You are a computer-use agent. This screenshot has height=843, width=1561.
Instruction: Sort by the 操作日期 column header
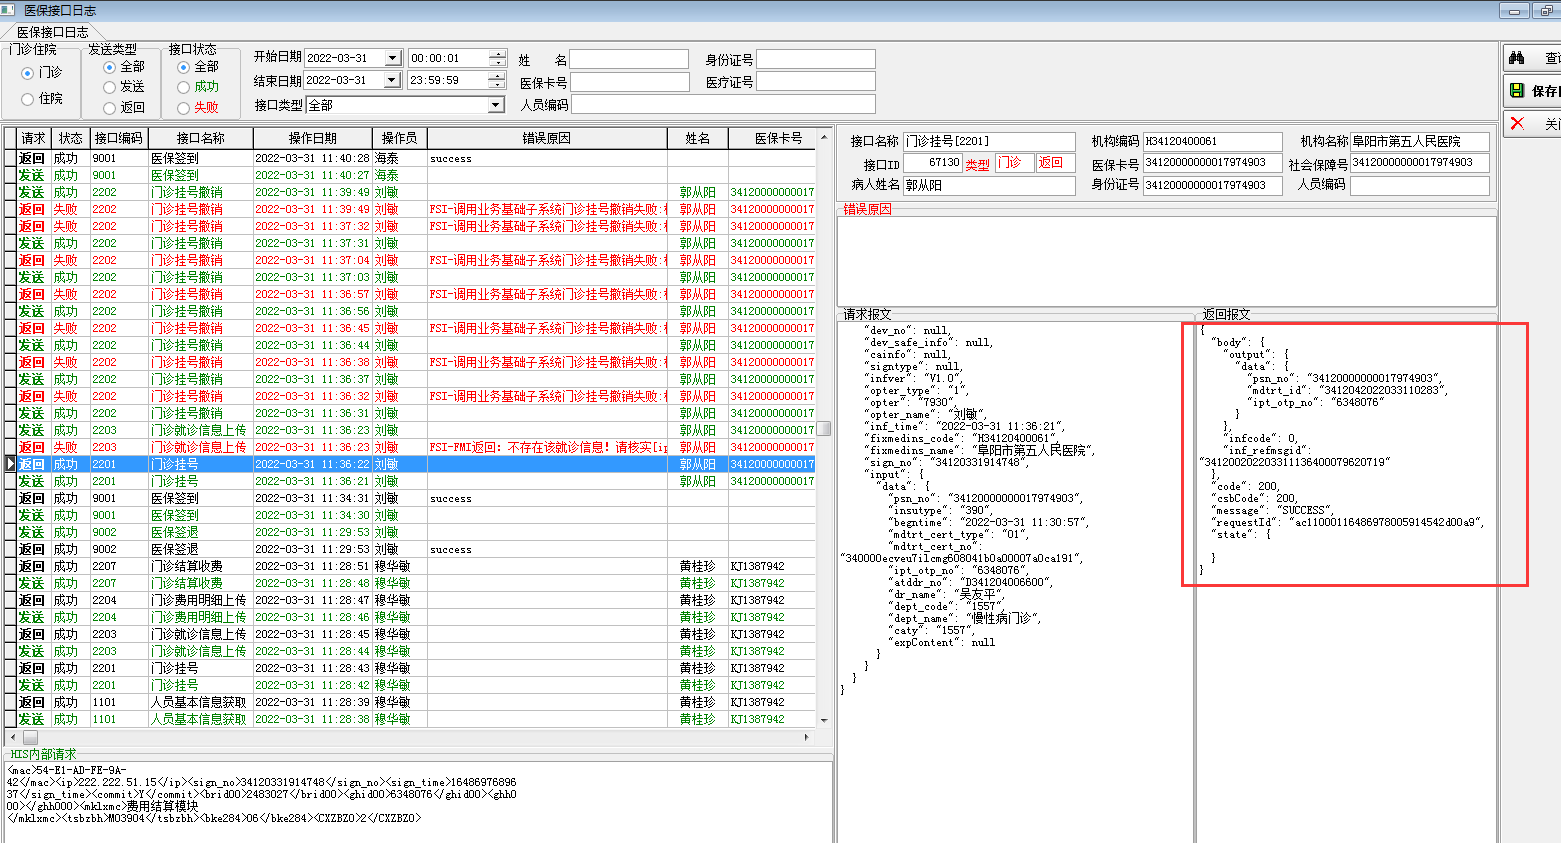click(x=312, y=138)
